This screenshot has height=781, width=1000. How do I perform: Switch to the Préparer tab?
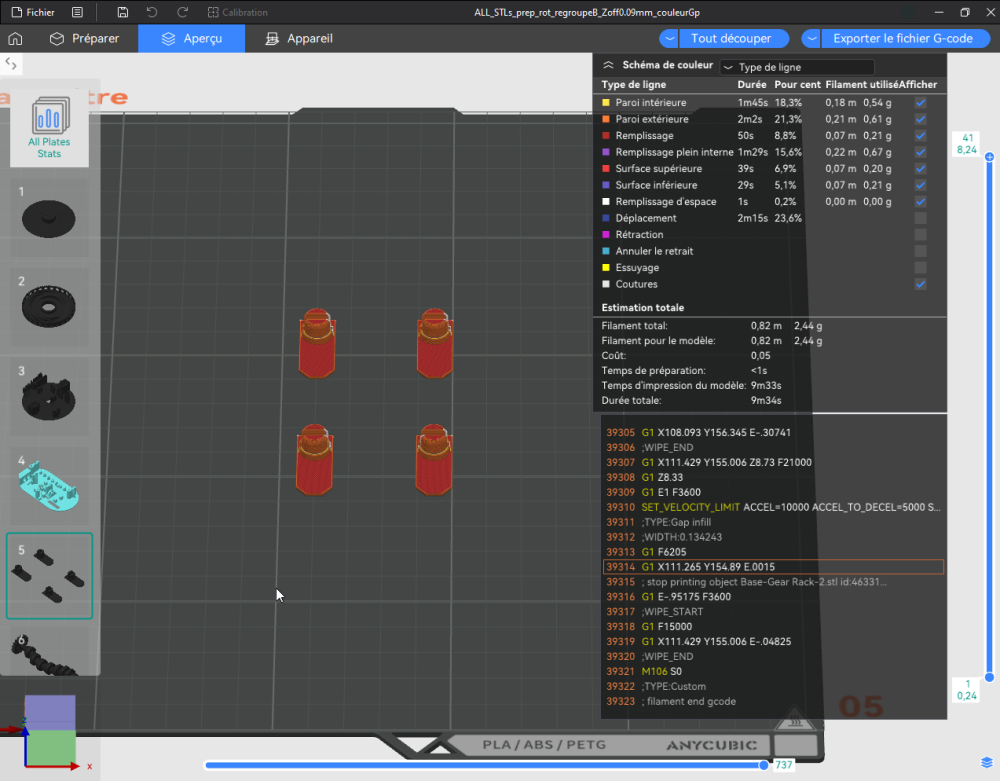coord(84,38)
